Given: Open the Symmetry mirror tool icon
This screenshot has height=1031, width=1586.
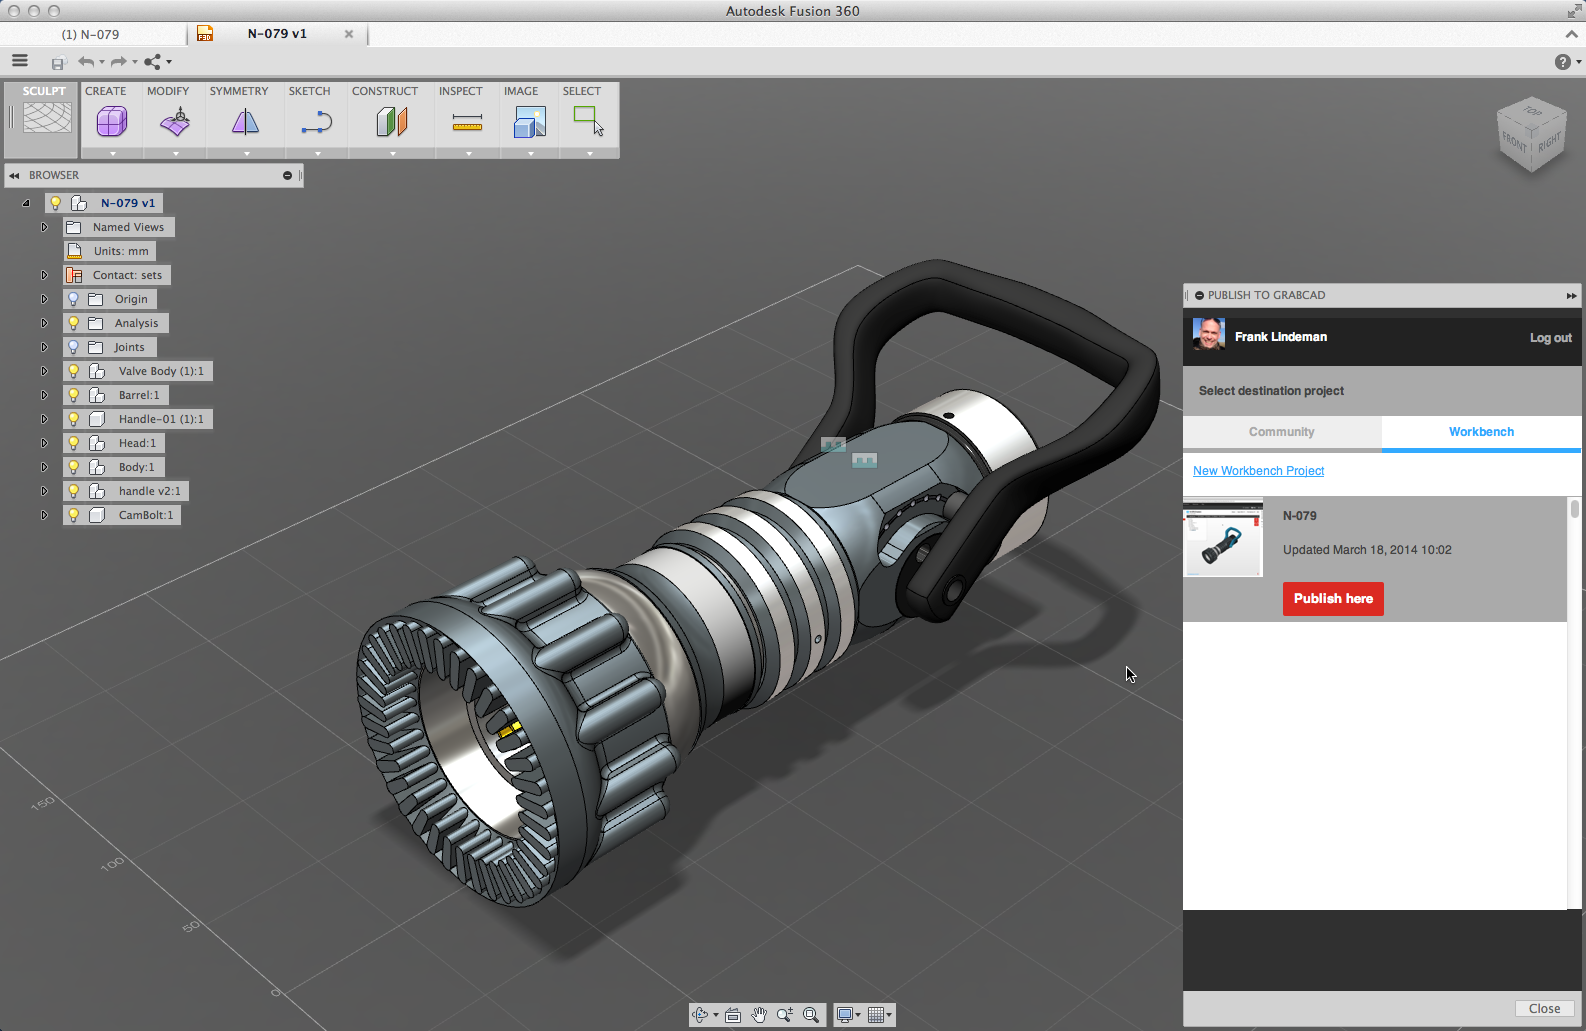Looking at the screenshot, I should click(245, 122).
